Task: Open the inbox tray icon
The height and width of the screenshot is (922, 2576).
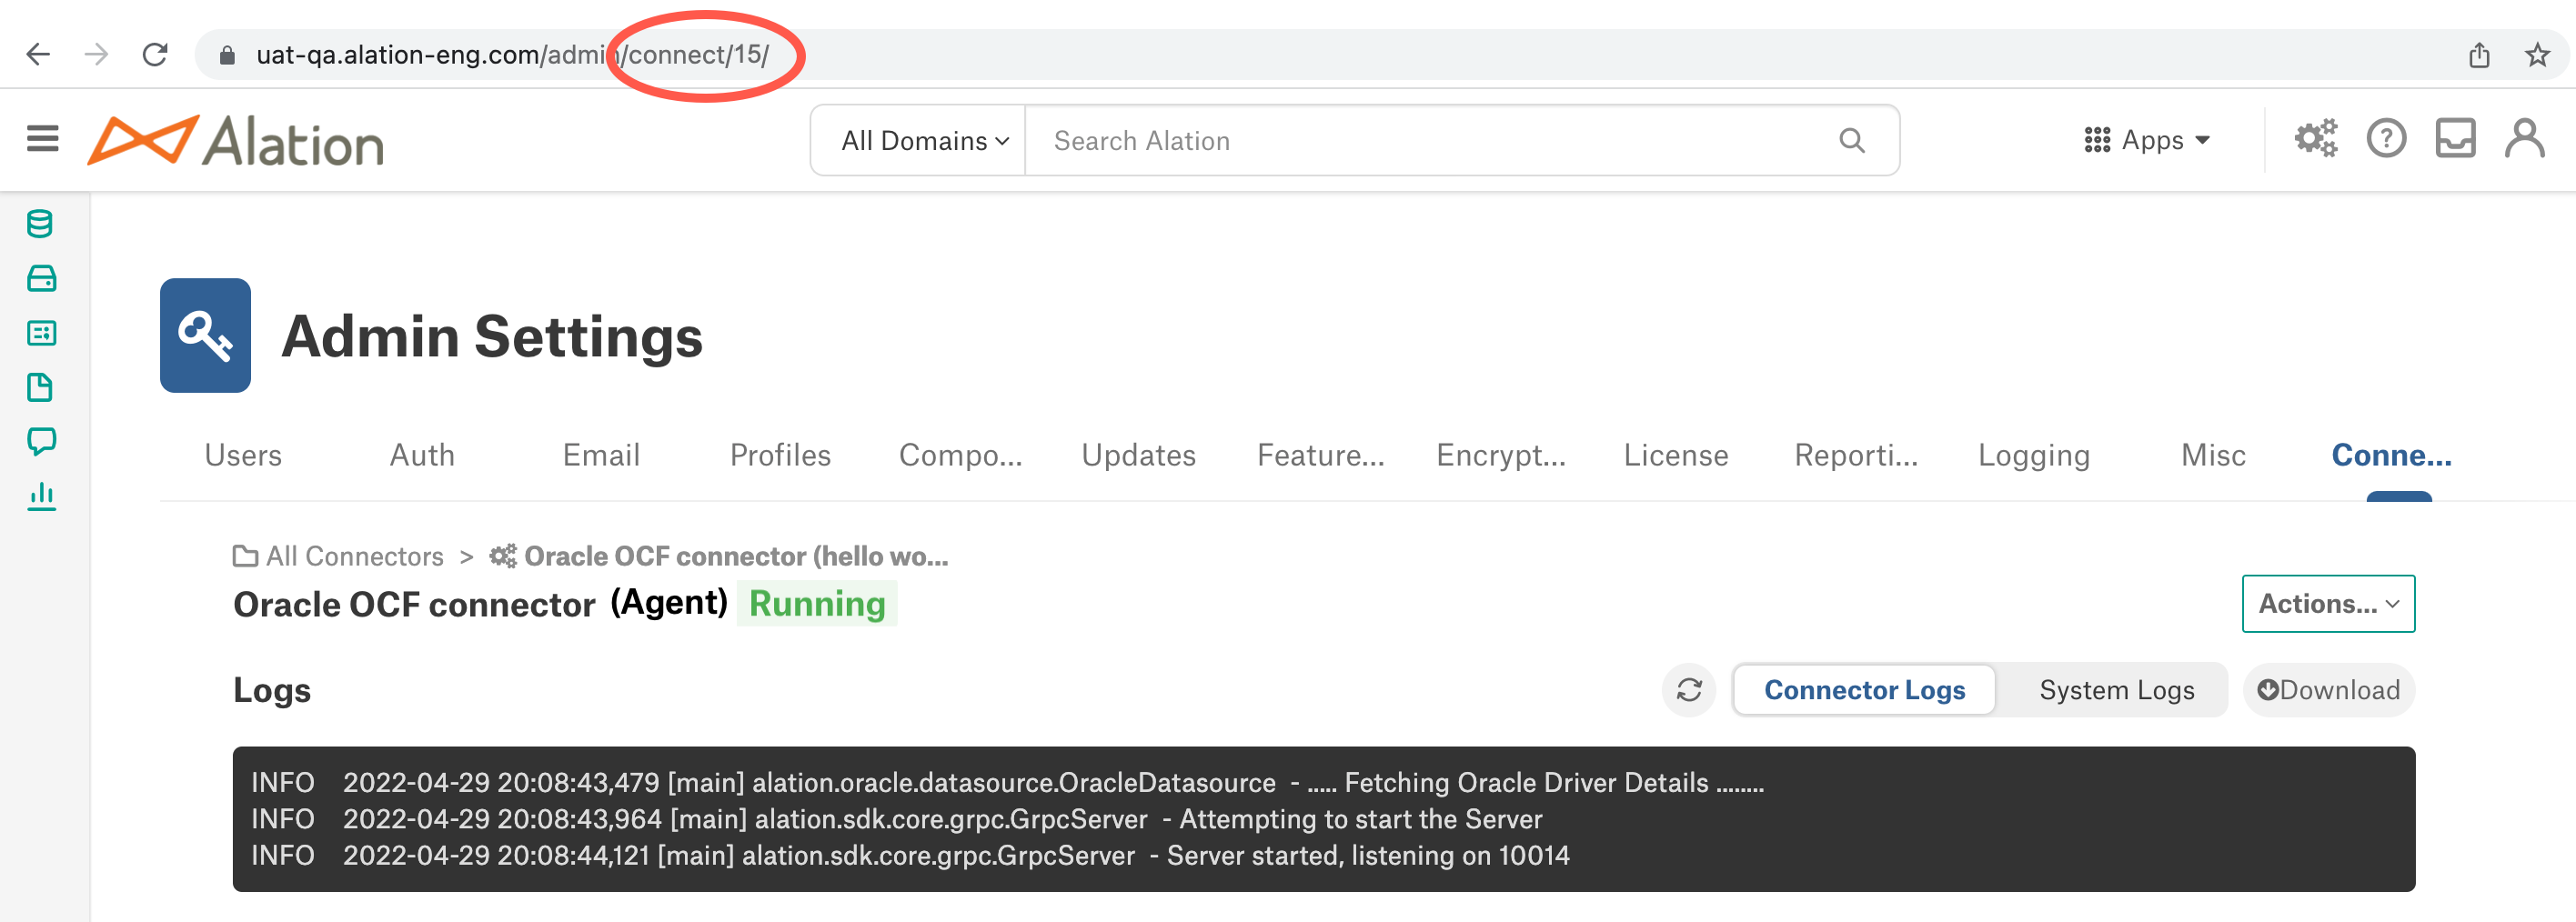Action: click(x=2455, y=139)
